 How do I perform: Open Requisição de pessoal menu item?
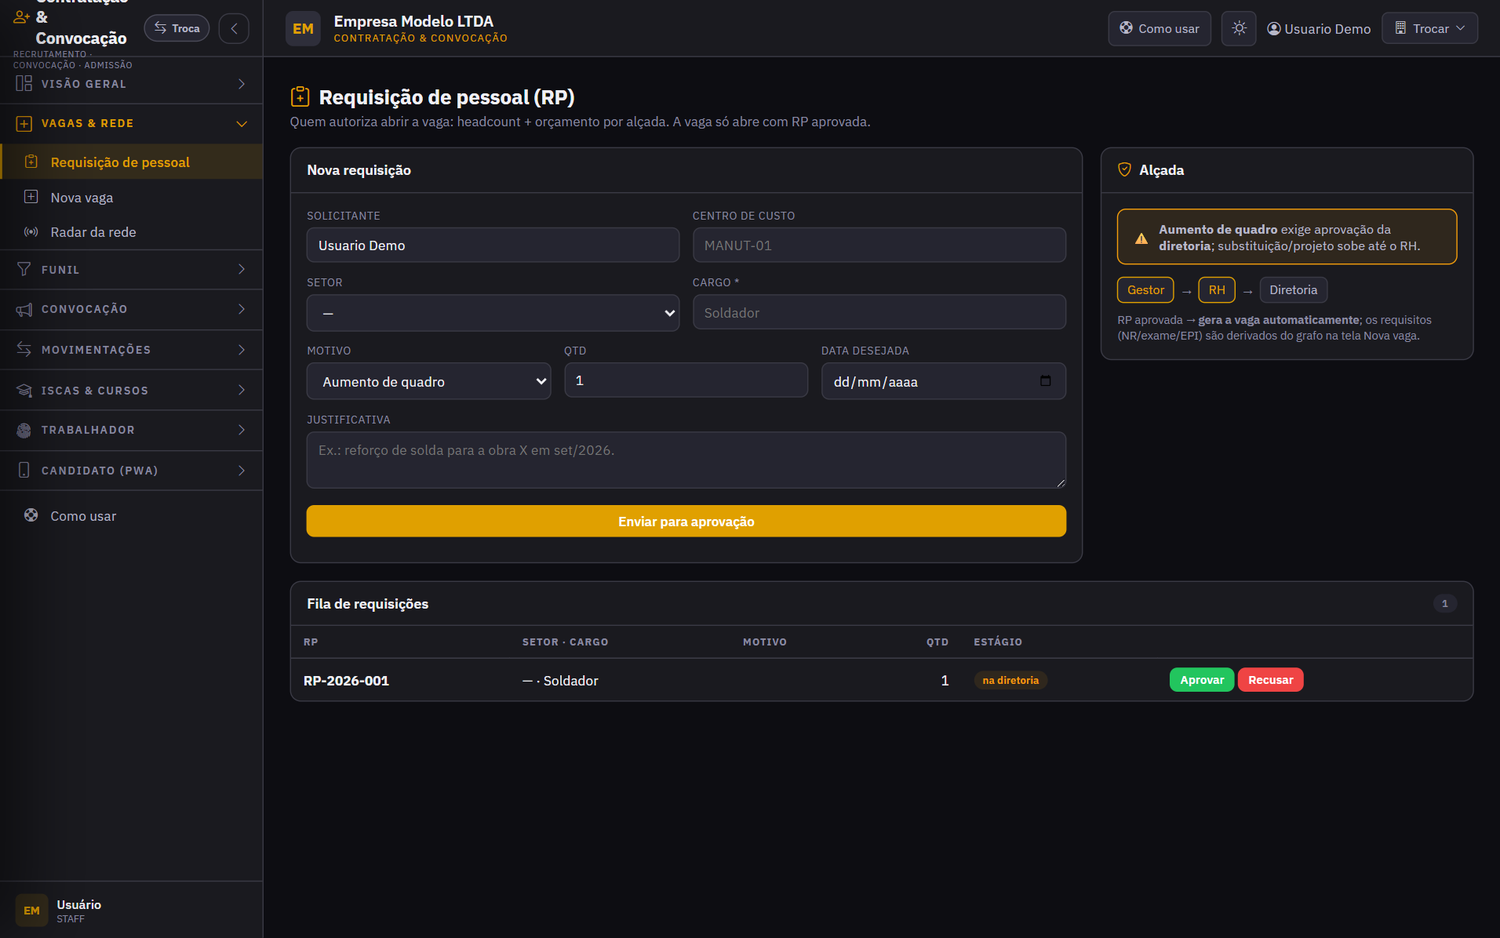pyautogui.click(x=131, y=162)
